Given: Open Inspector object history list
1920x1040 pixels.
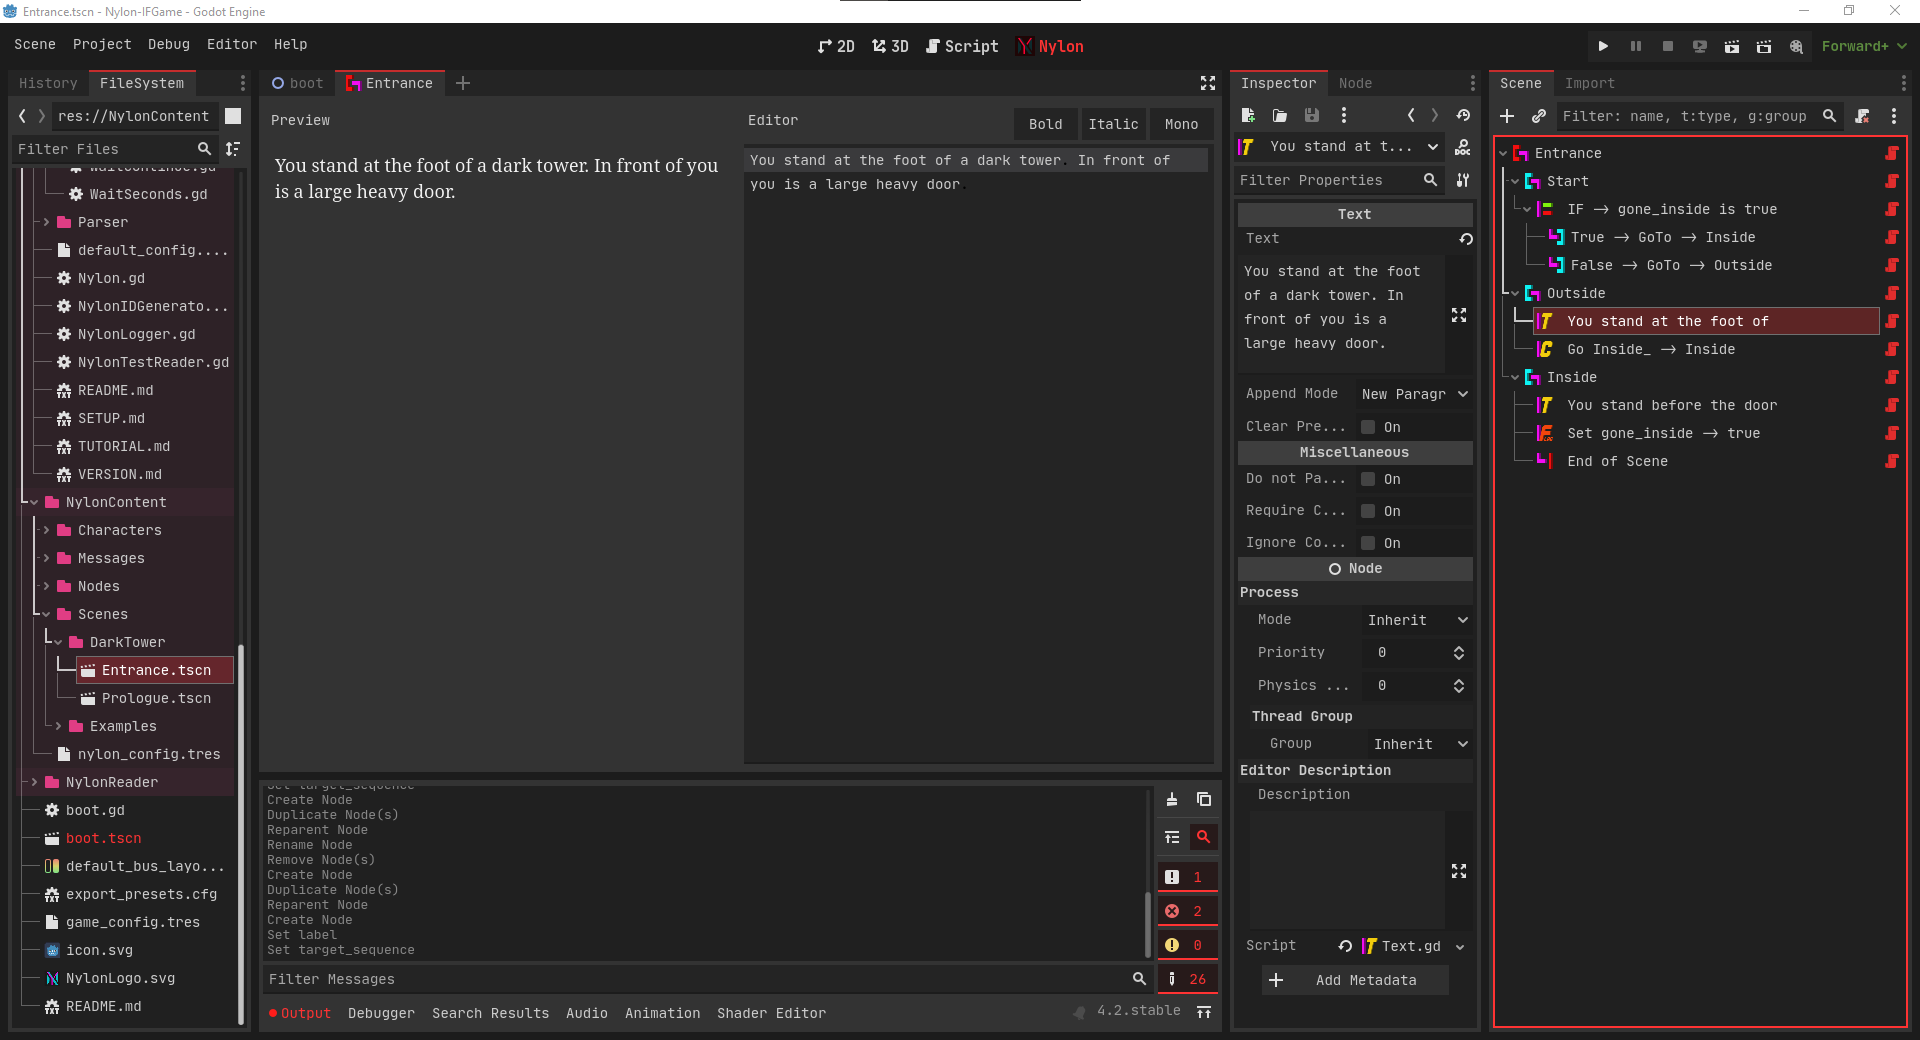Looking at the screenshot, I should point(1463,115).
